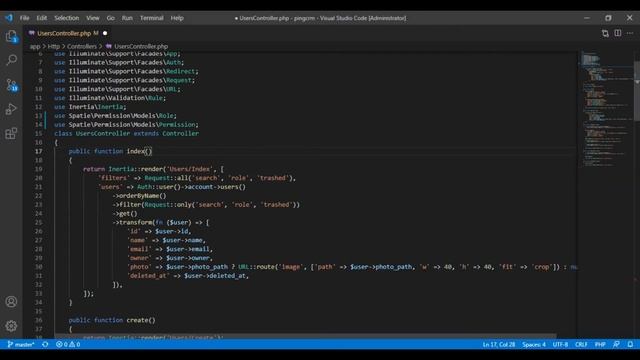The height and width of the screenshot is (360, 640).
Task: Change encoding via UTF-8
Action: [x=560, y=344]
